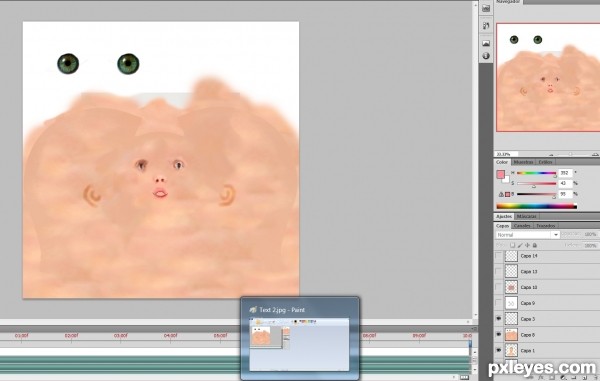Click zoom out icon in Navegador panel
The height and width of the screenshot is (381, 600).
(x=551, y=154)
